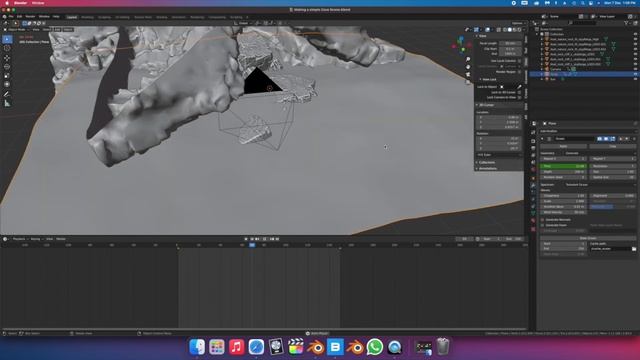
Task: Click the zoom magnifier viewport icon
Action: [x=468, y=60]
